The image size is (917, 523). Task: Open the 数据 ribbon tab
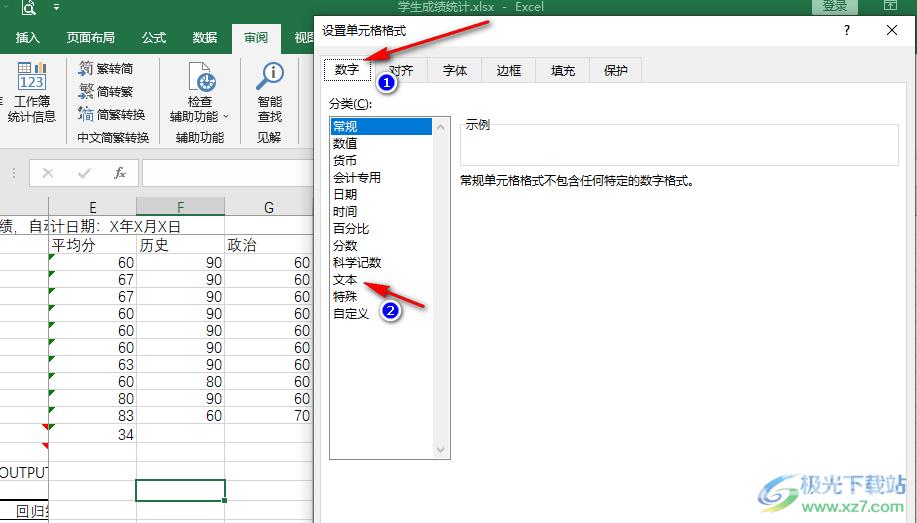click(x=205, y=38)
